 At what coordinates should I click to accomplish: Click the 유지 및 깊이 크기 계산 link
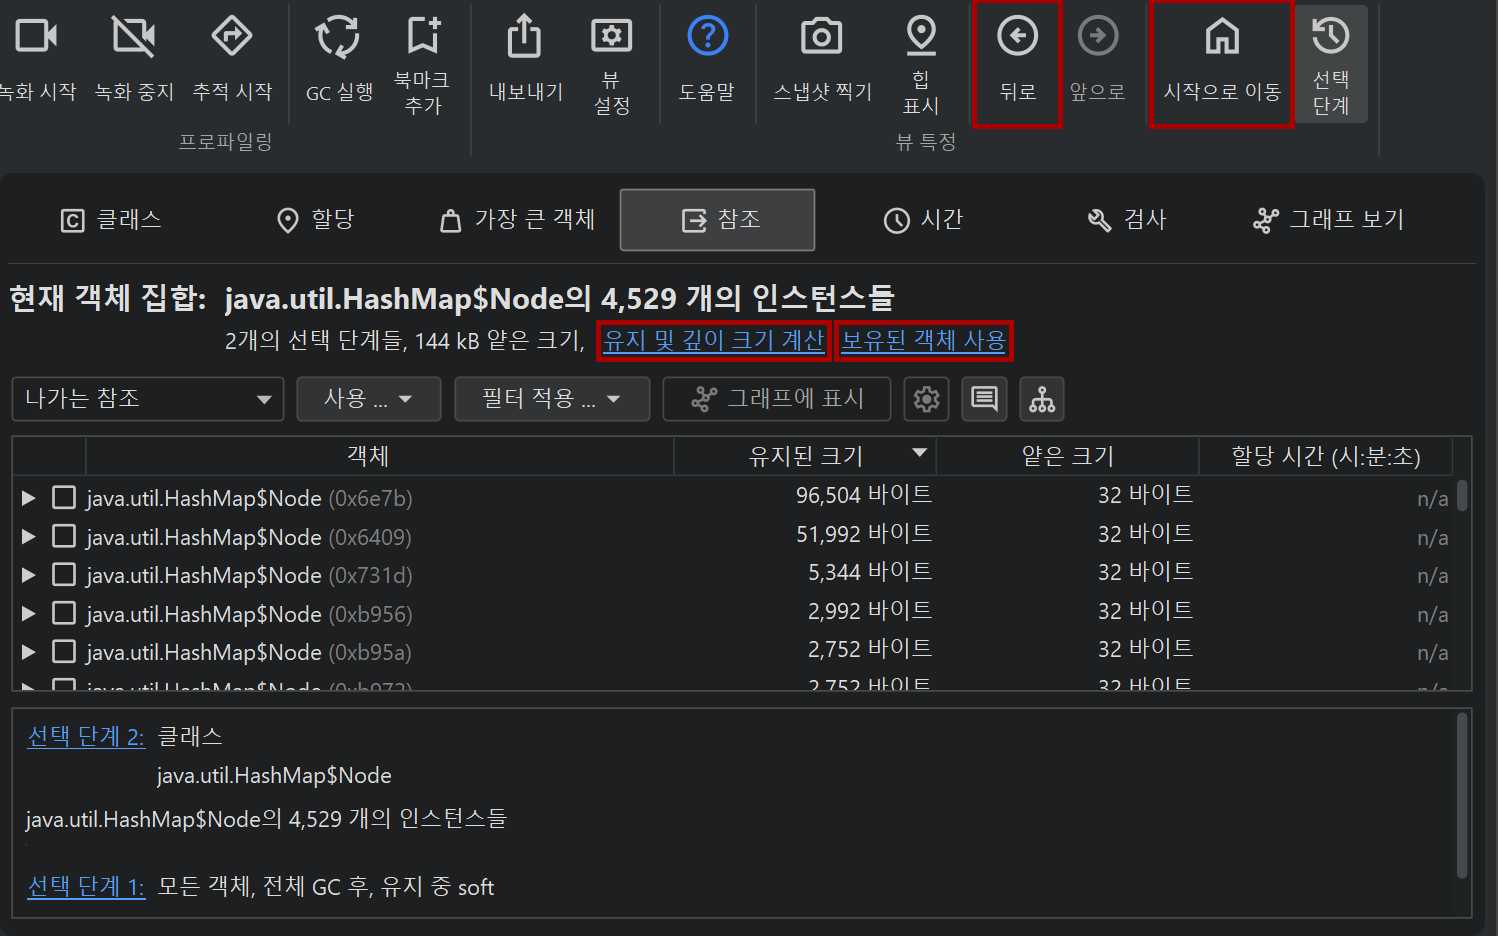click(x=713, y=341)
